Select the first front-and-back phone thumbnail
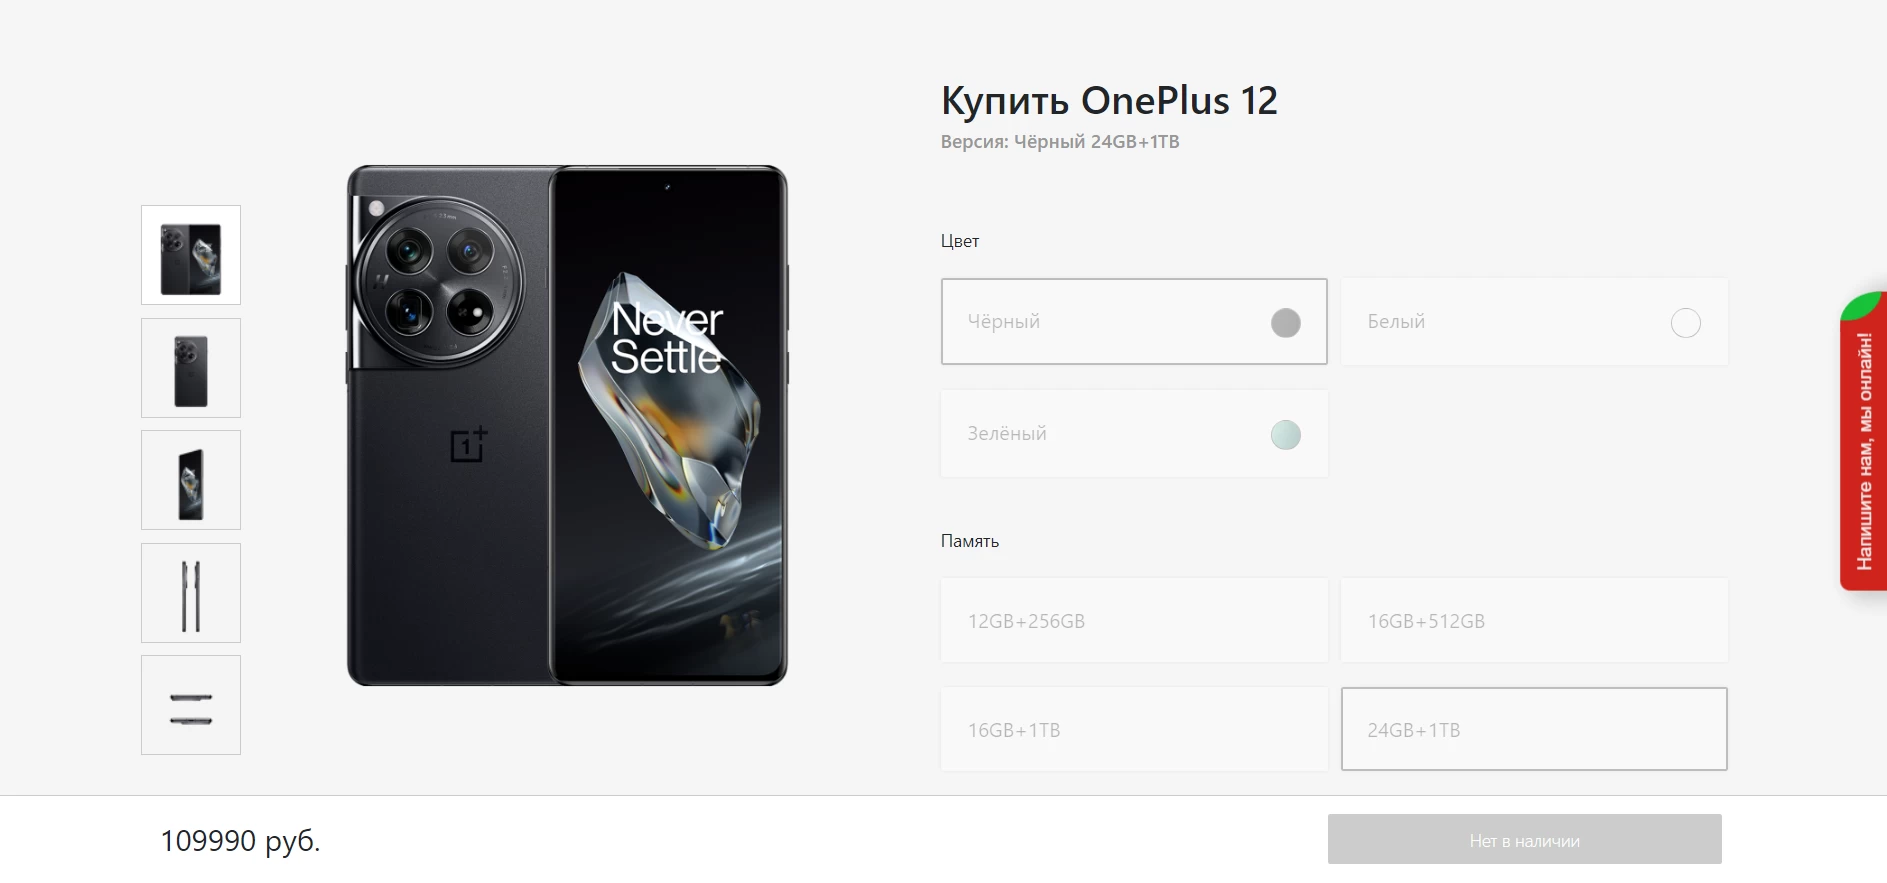 tap(191, 255)
